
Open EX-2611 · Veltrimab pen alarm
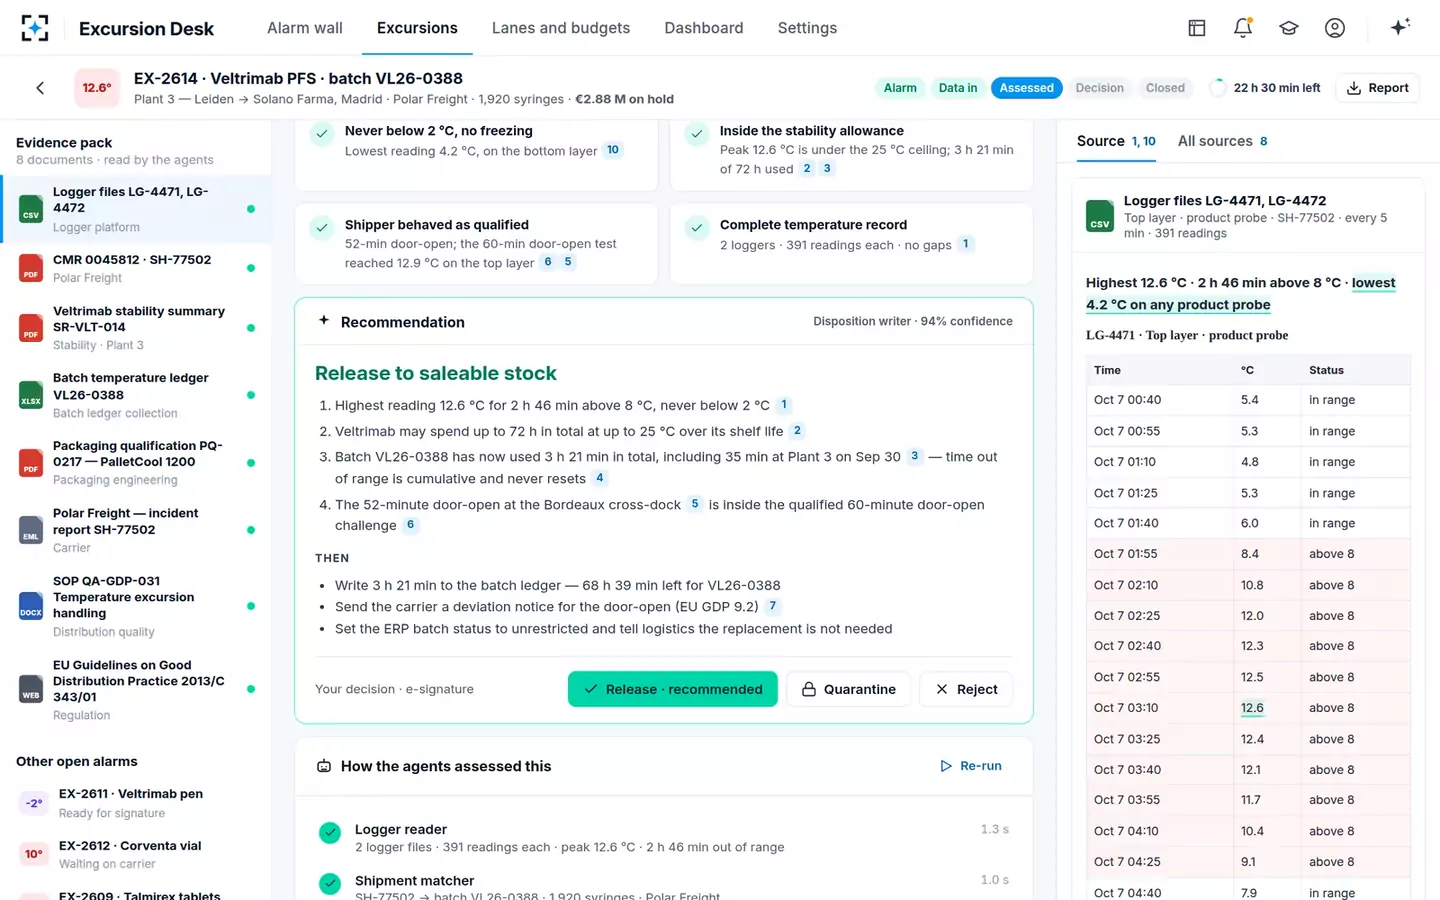(x=135, y=803)
